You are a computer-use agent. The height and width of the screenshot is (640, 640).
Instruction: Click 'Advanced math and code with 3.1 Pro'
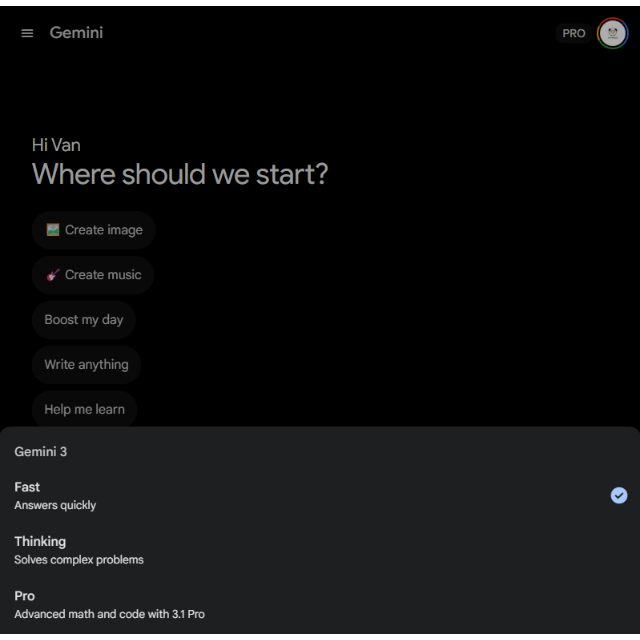click(109, 614)
